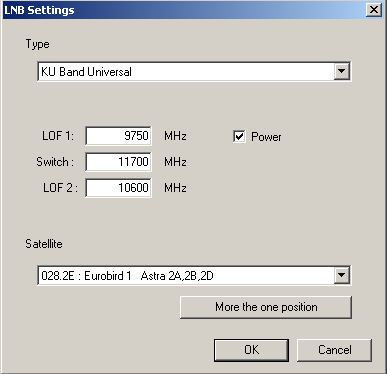Close the LNB Settings window

(374, 10)
